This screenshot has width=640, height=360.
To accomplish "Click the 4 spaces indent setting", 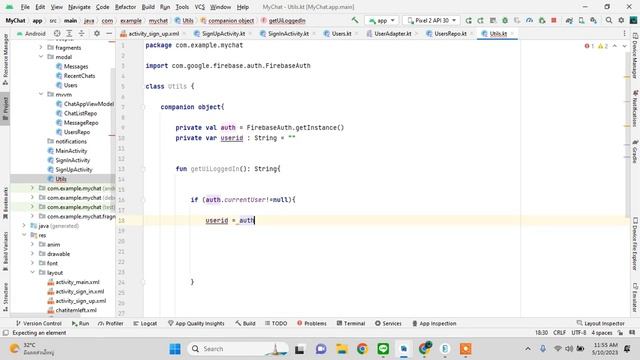I will tap(602, 333).
